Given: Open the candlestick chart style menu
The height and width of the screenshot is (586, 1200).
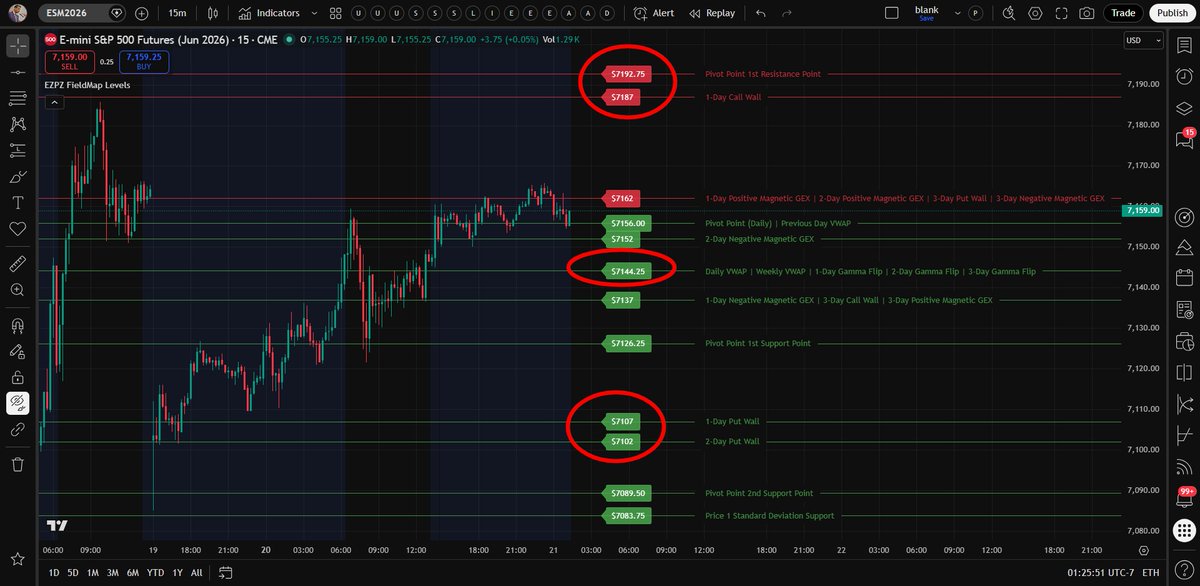Looking at the screenshot, I should pyautogui.click(x=215, y=13).
